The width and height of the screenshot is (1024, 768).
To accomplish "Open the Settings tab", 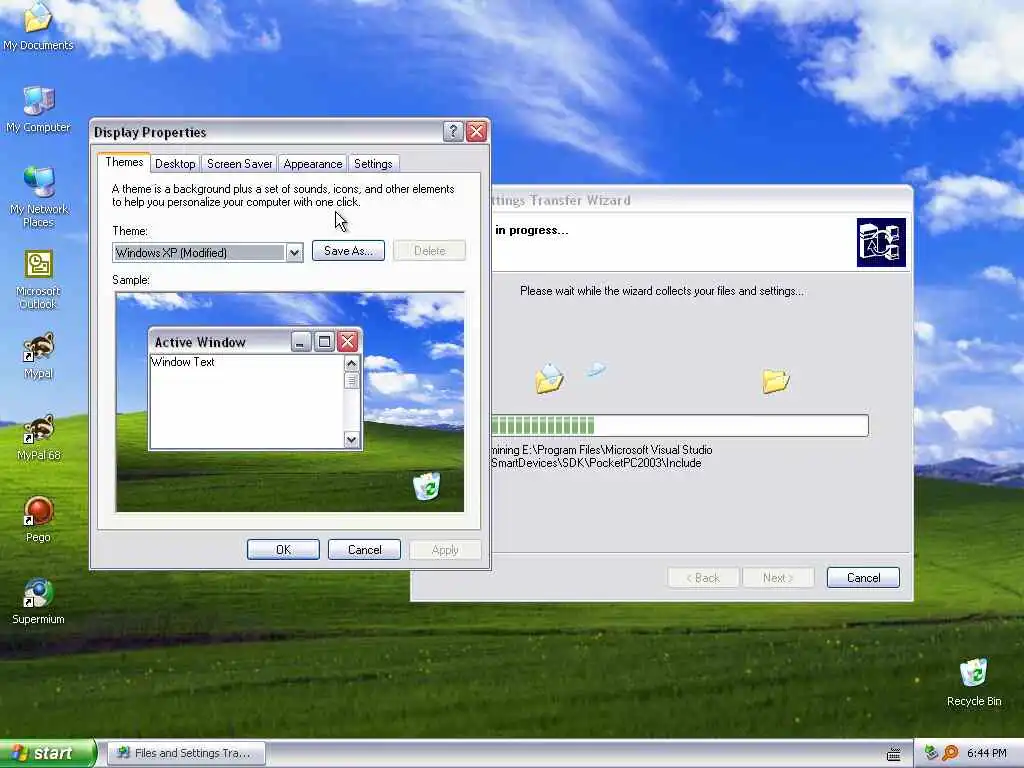I will [373, 164].
